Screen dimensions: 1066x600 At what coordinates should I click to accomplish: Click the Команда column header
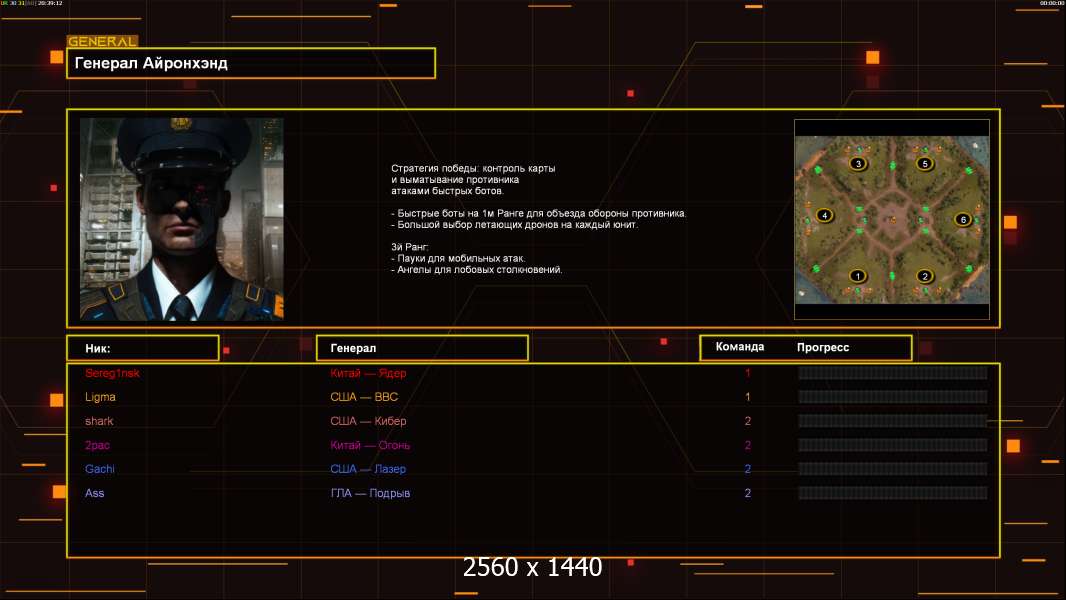pos(740,347)
